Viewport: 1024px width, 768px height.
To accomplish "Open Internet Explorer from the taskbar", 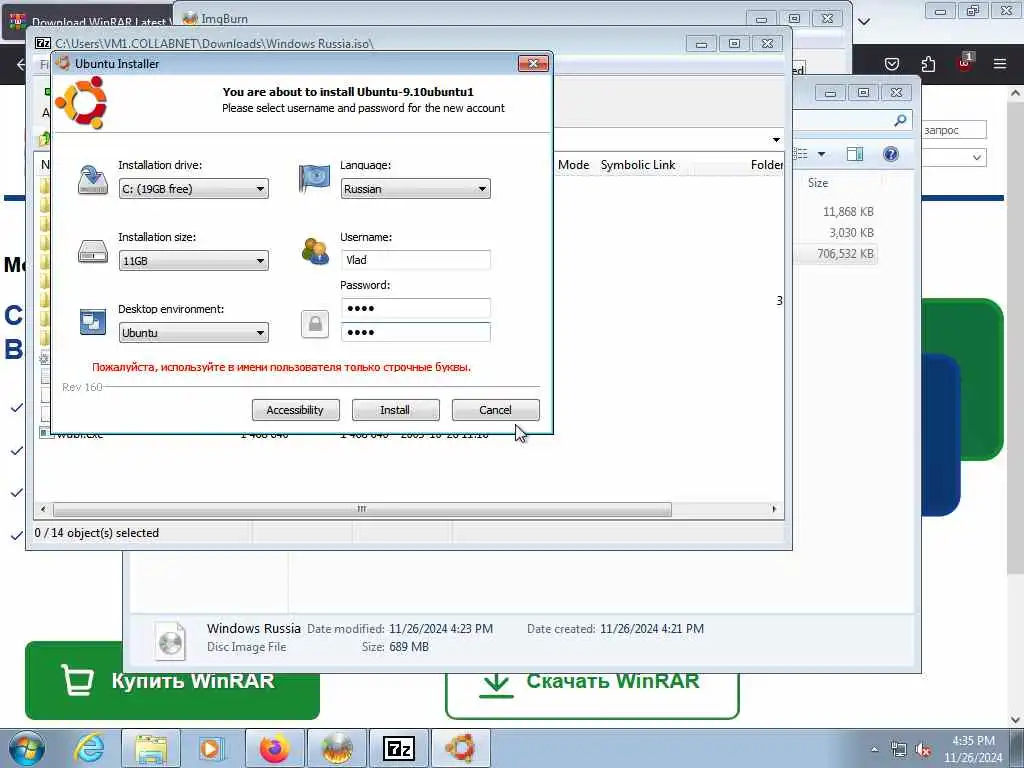I will 89,749.
